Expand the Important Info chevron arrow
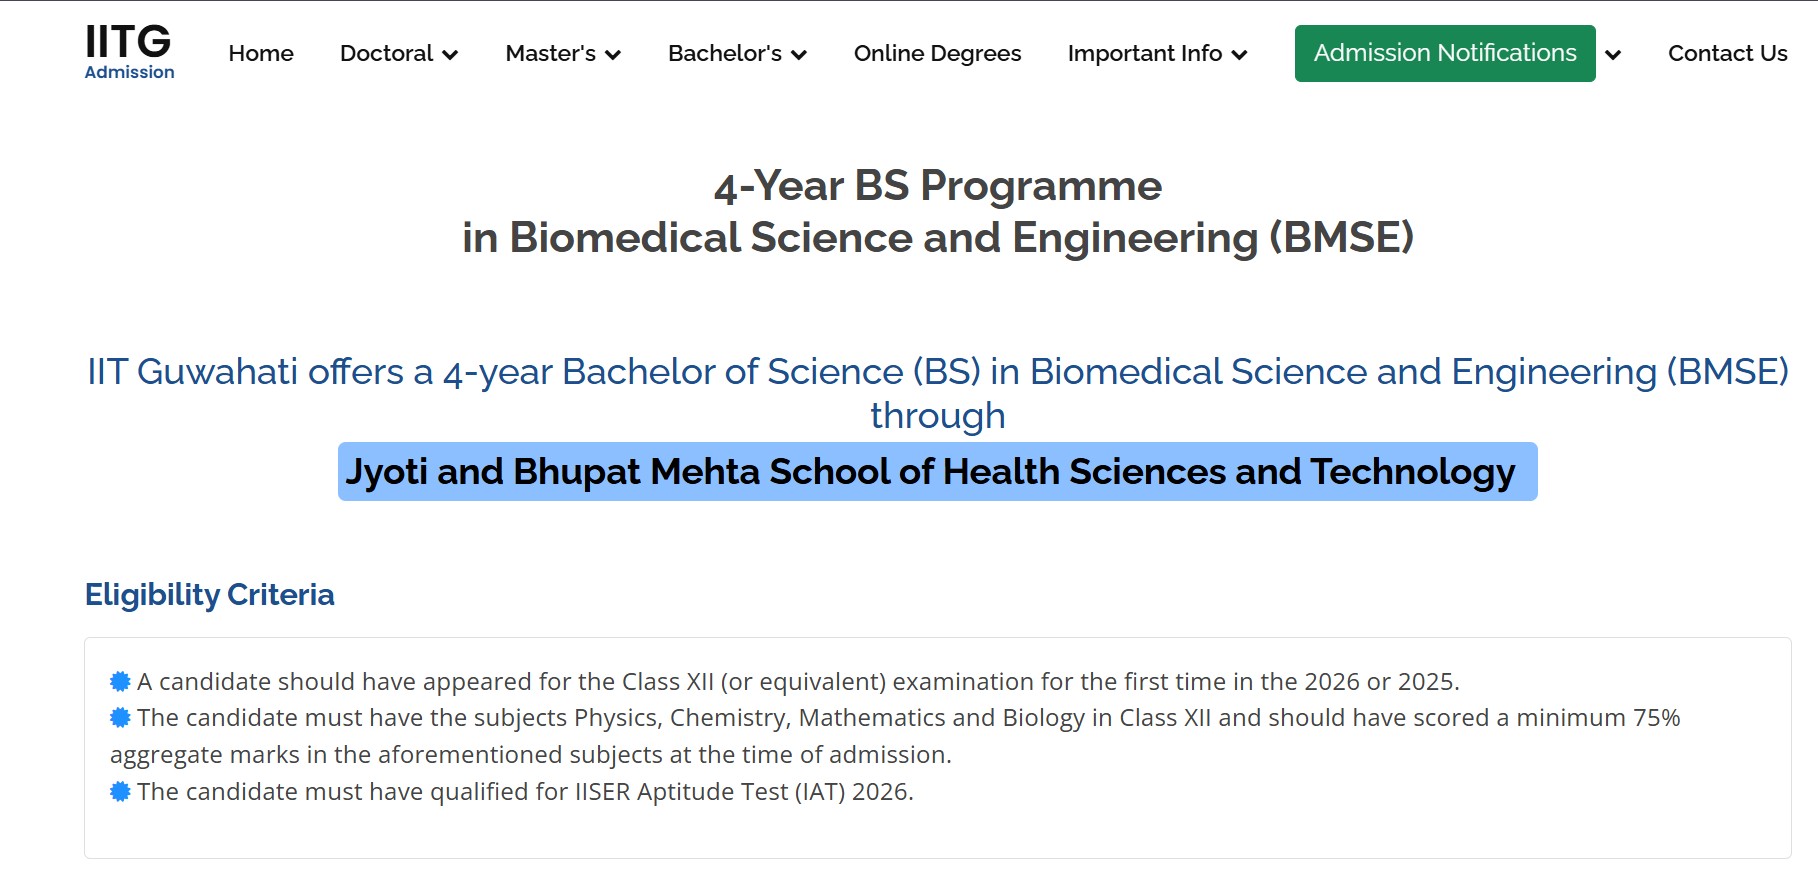 coord(1239,55)
